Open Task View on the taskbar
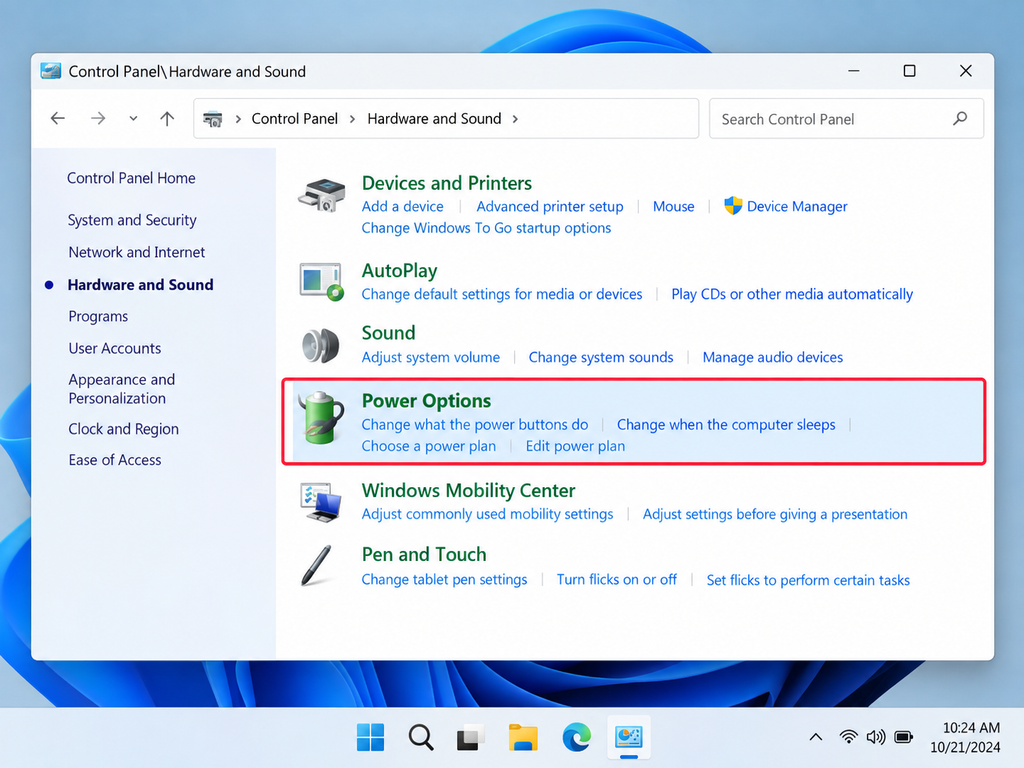1024x768 pixels. tap(470, 737)
